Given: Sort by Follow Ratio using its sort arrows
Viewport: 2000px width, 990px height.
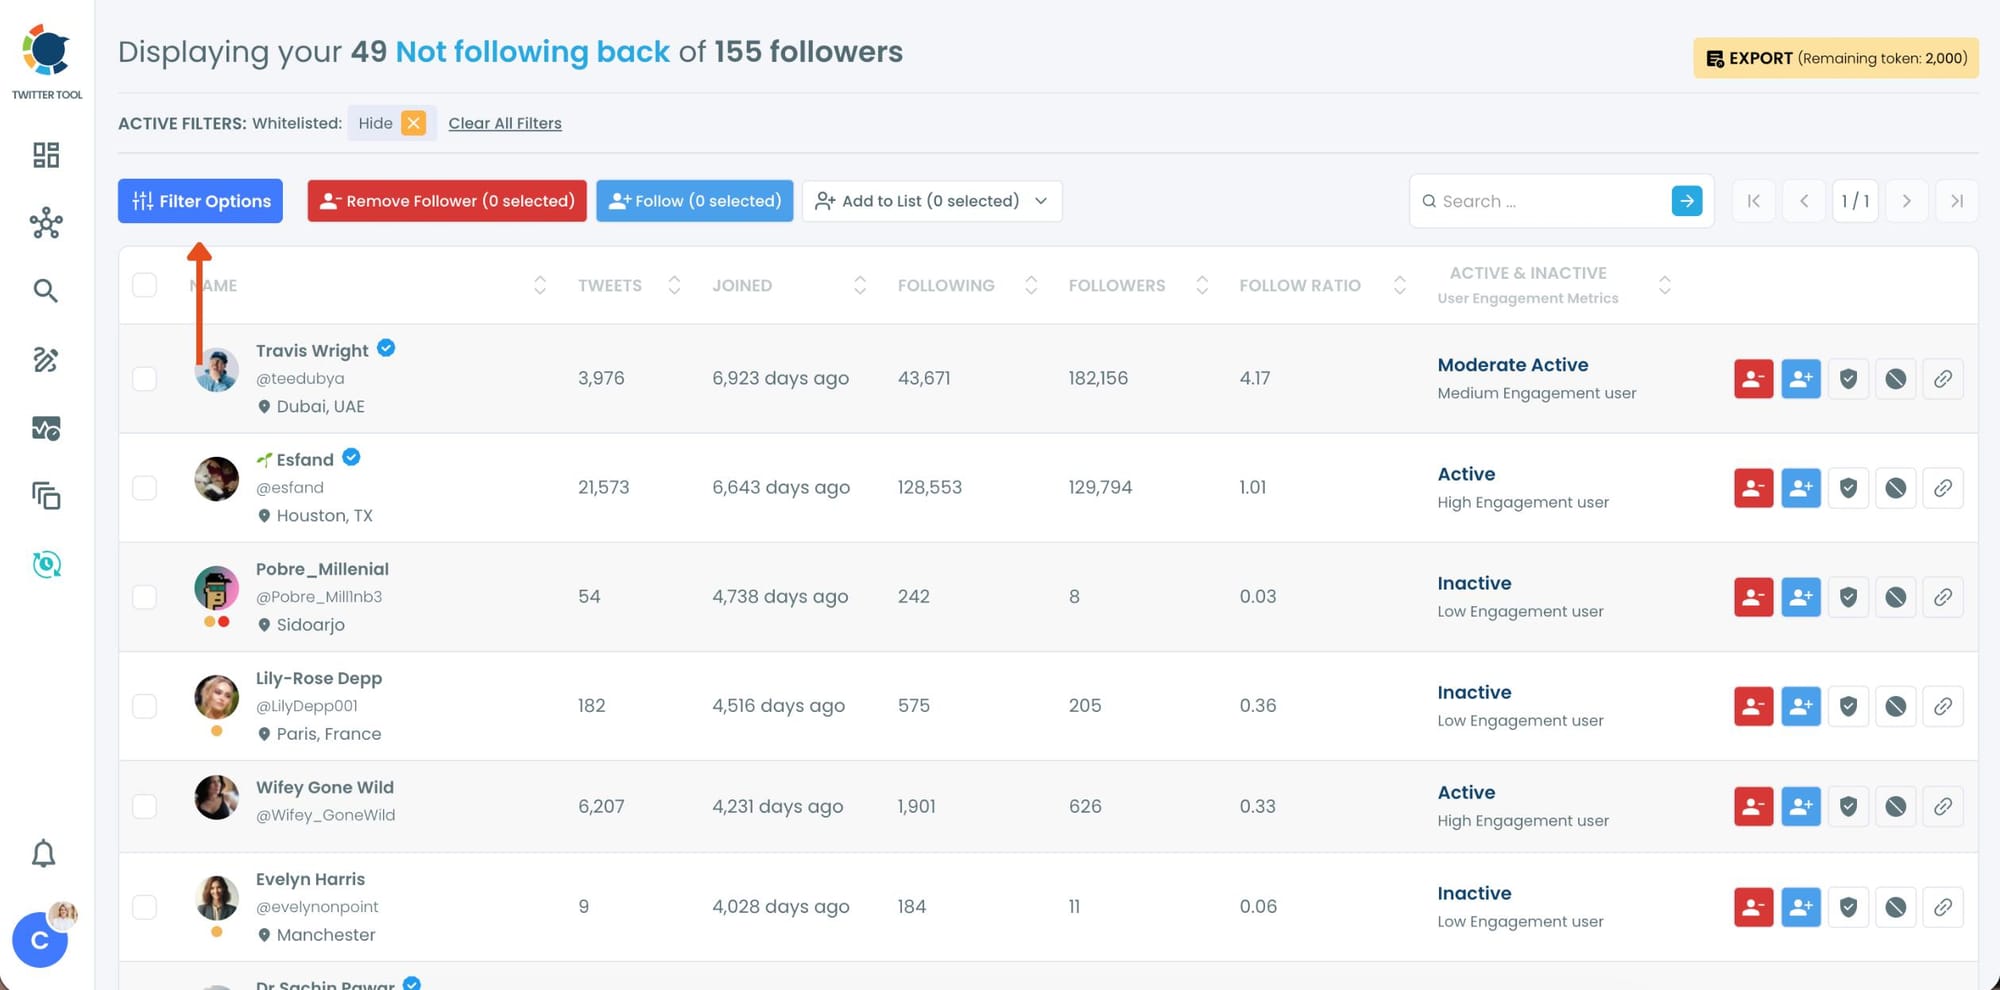Looking at the screenshot, I should (x=1399, y=284).
